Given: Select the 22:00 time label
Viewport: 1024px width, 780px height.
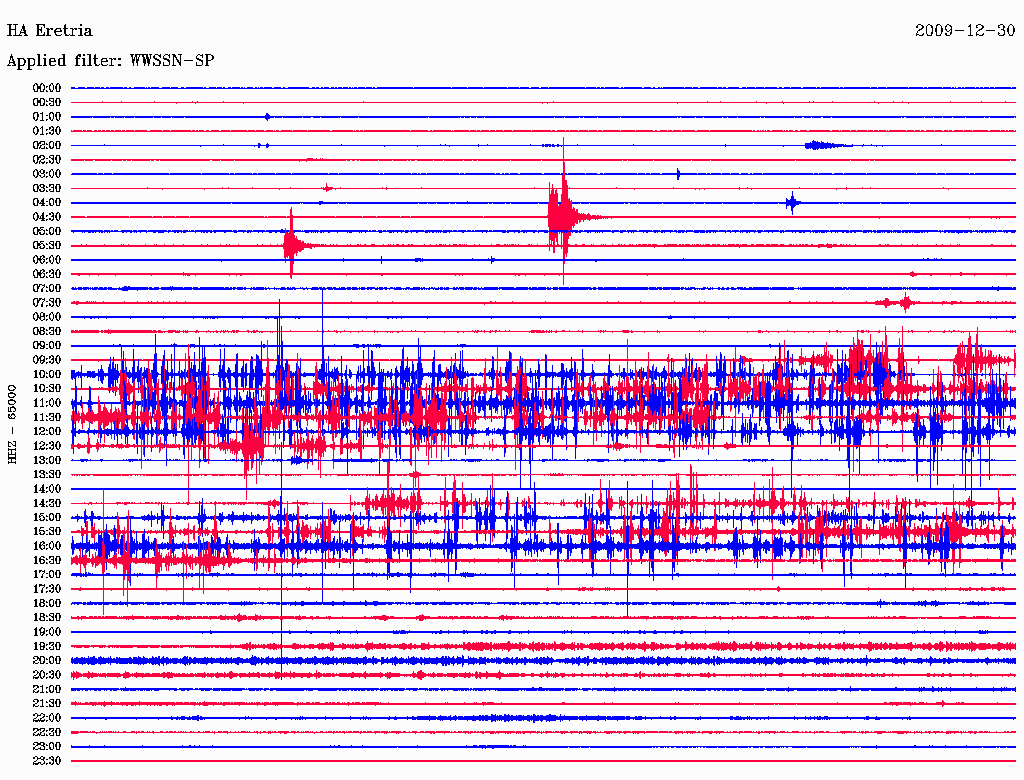Looking at the screenshot, I should [46, 718].
